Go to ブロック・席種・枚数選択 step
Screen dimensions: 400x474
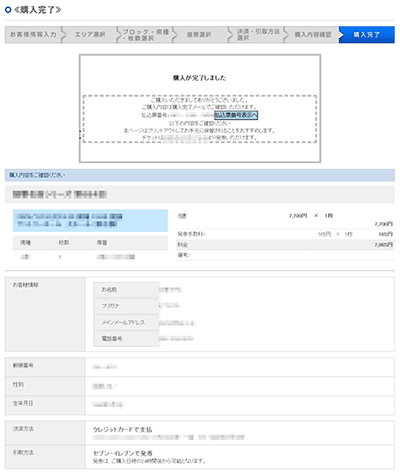(x=145, y=35)
